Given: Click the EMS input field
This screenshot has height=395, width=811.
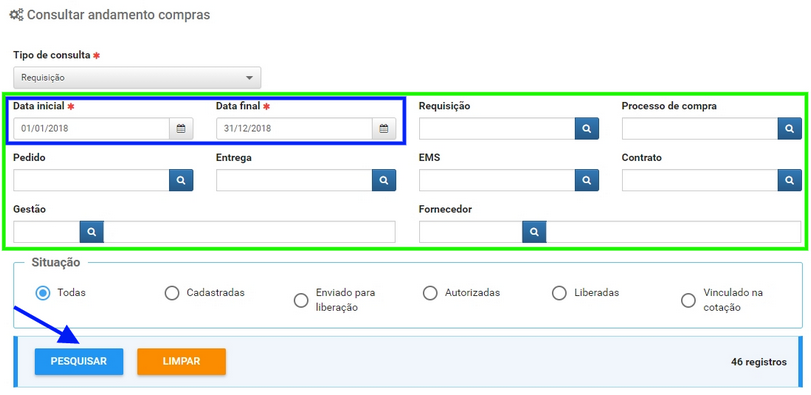Looking at the screenshot, I should tap(497, 180).
